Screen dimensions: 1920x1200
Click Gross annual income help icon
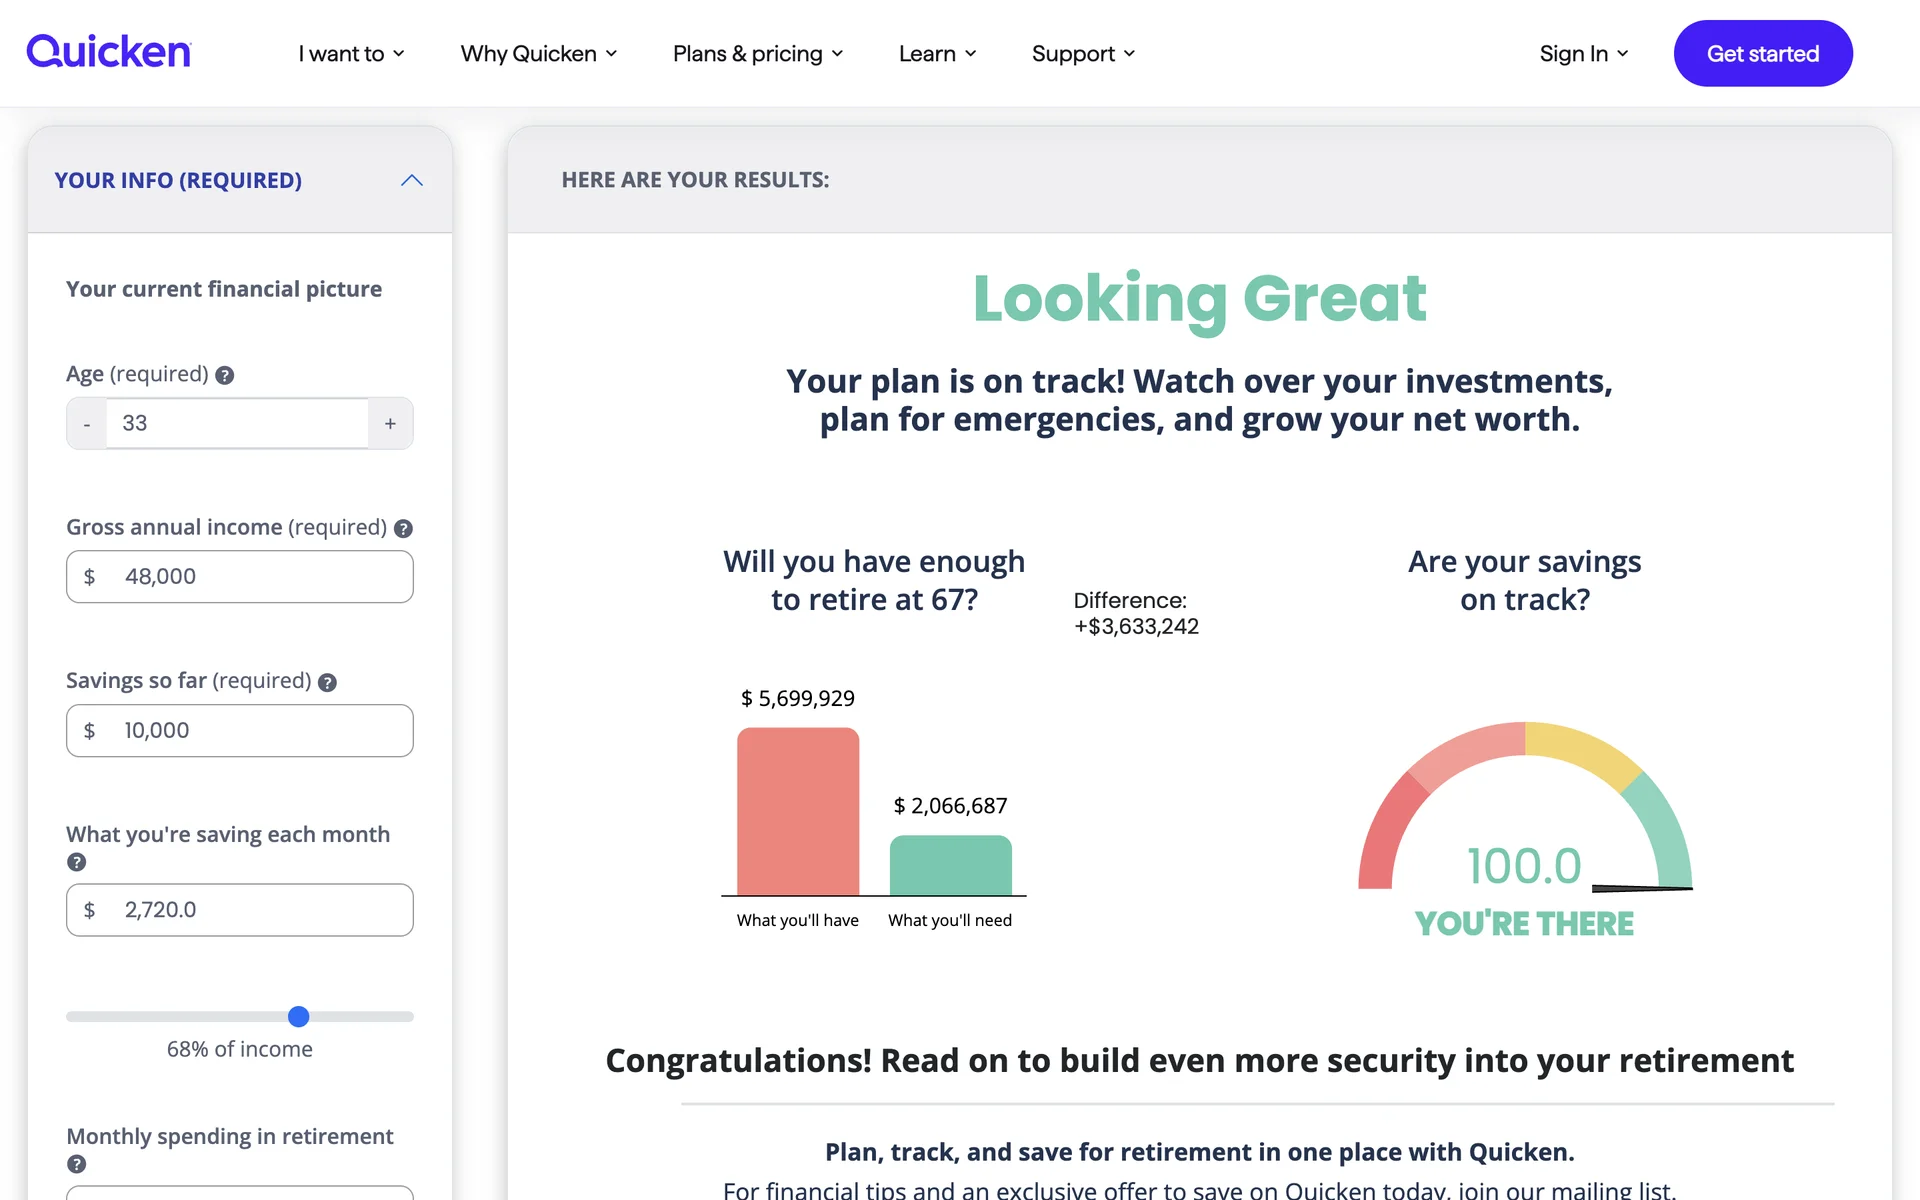403,529
